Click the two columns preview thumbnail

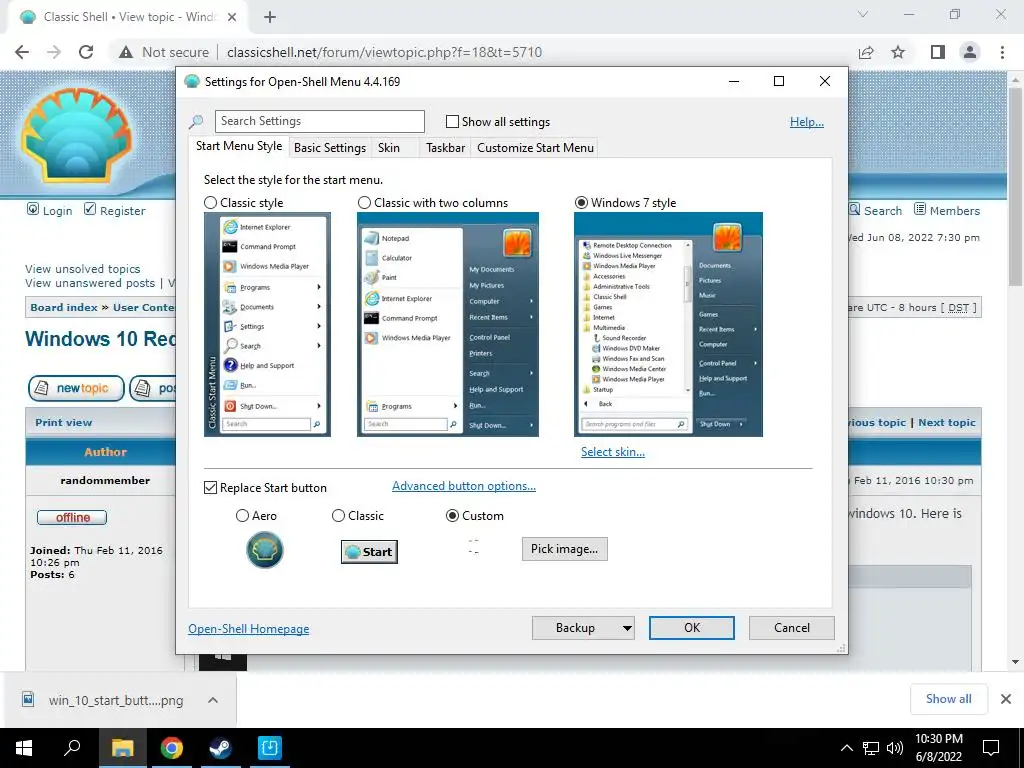click(x=448, y=325)
